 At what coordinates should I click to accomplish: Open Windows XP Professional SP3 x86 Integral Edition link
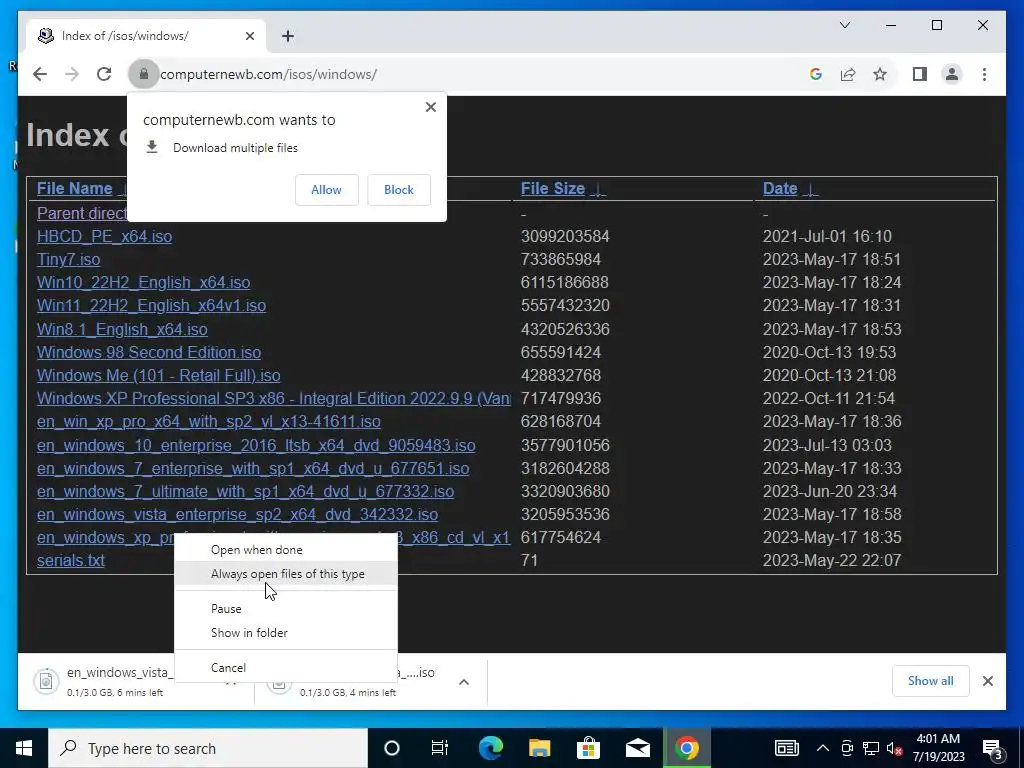tap(274, 398)
